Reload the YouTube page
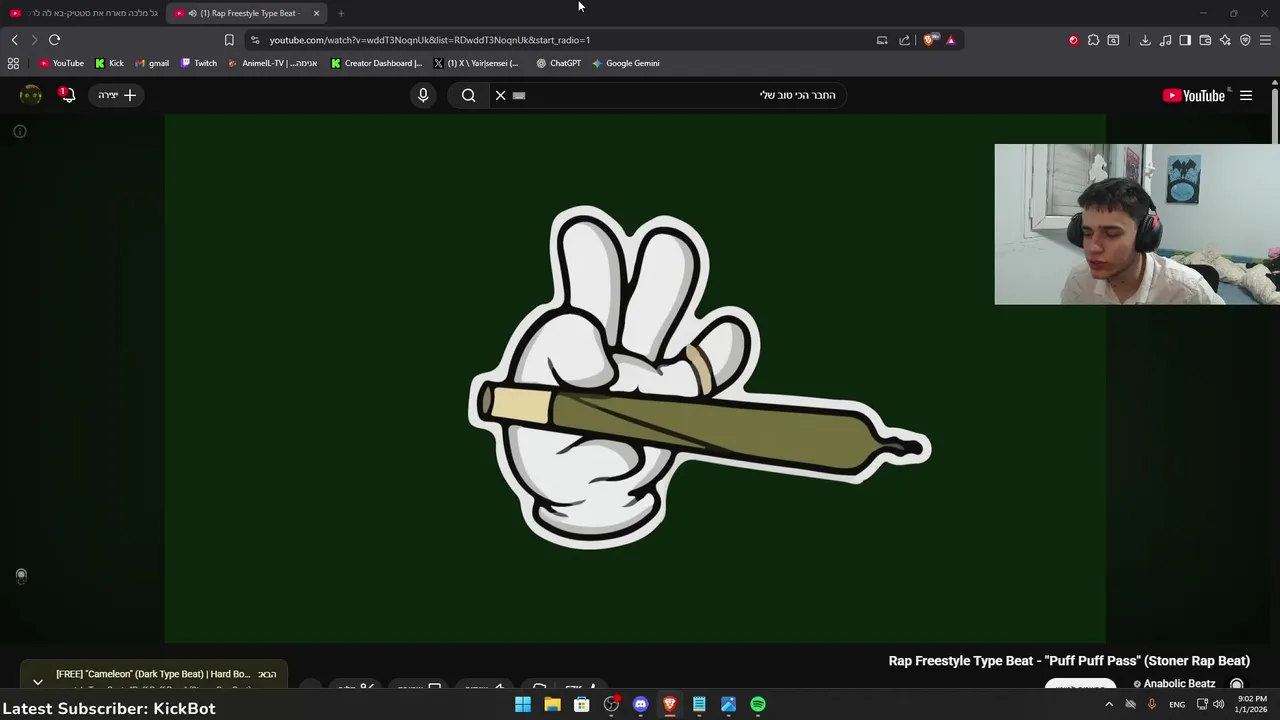Image resolution: width=1280 pixels, height=720 pixels. pos(54,40)
